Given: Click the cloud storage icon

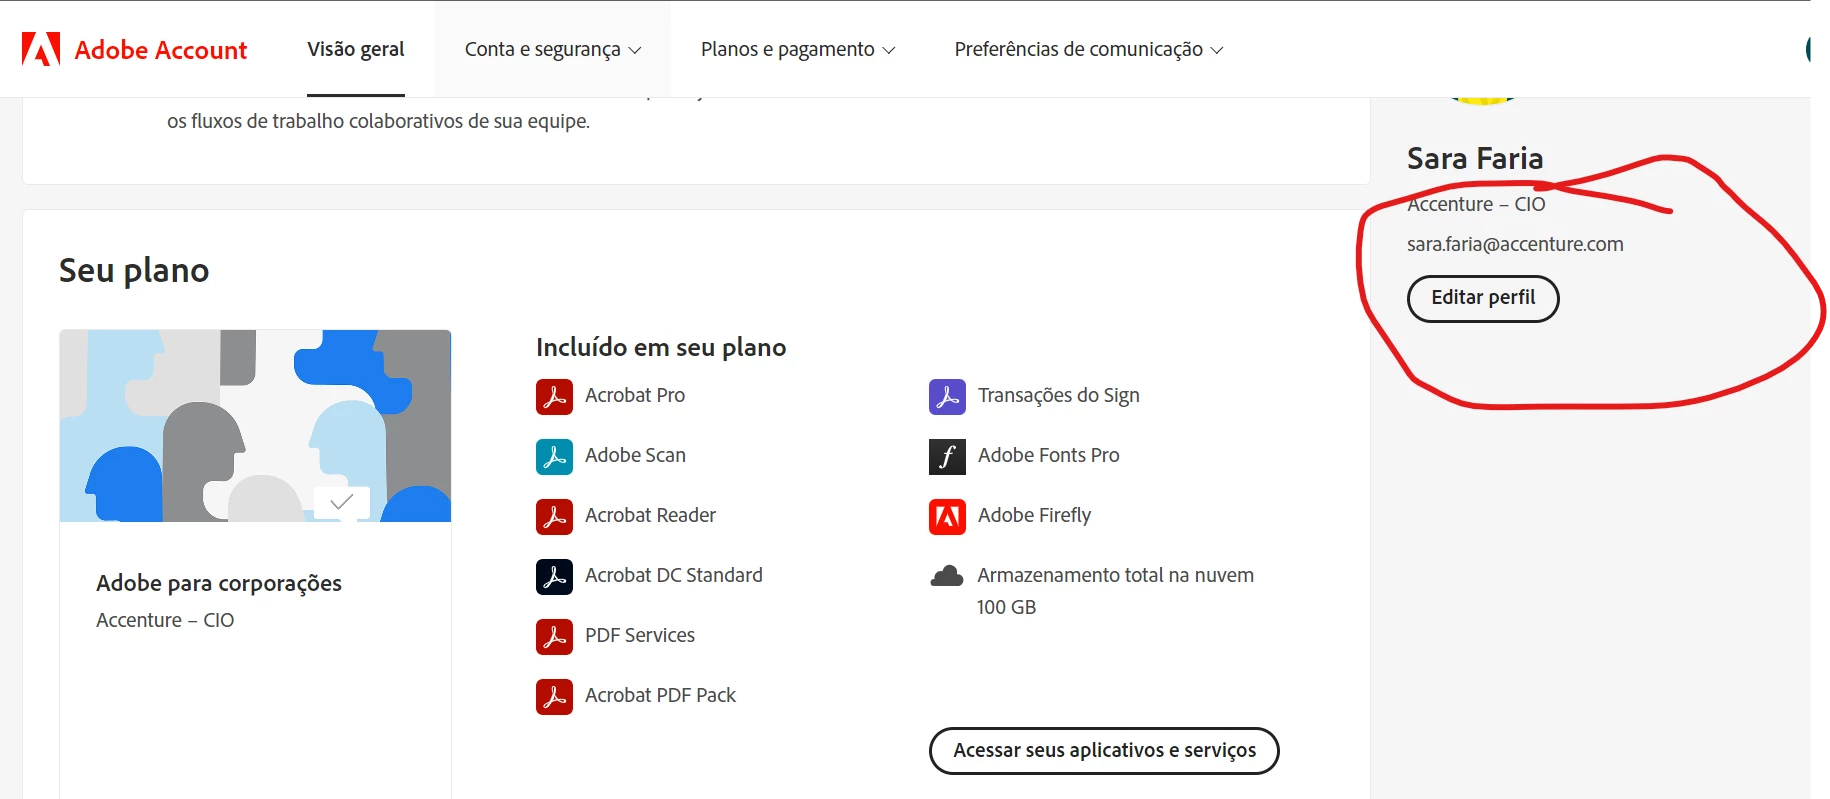Looking at the screenshot, I should (x=947, y=576).
